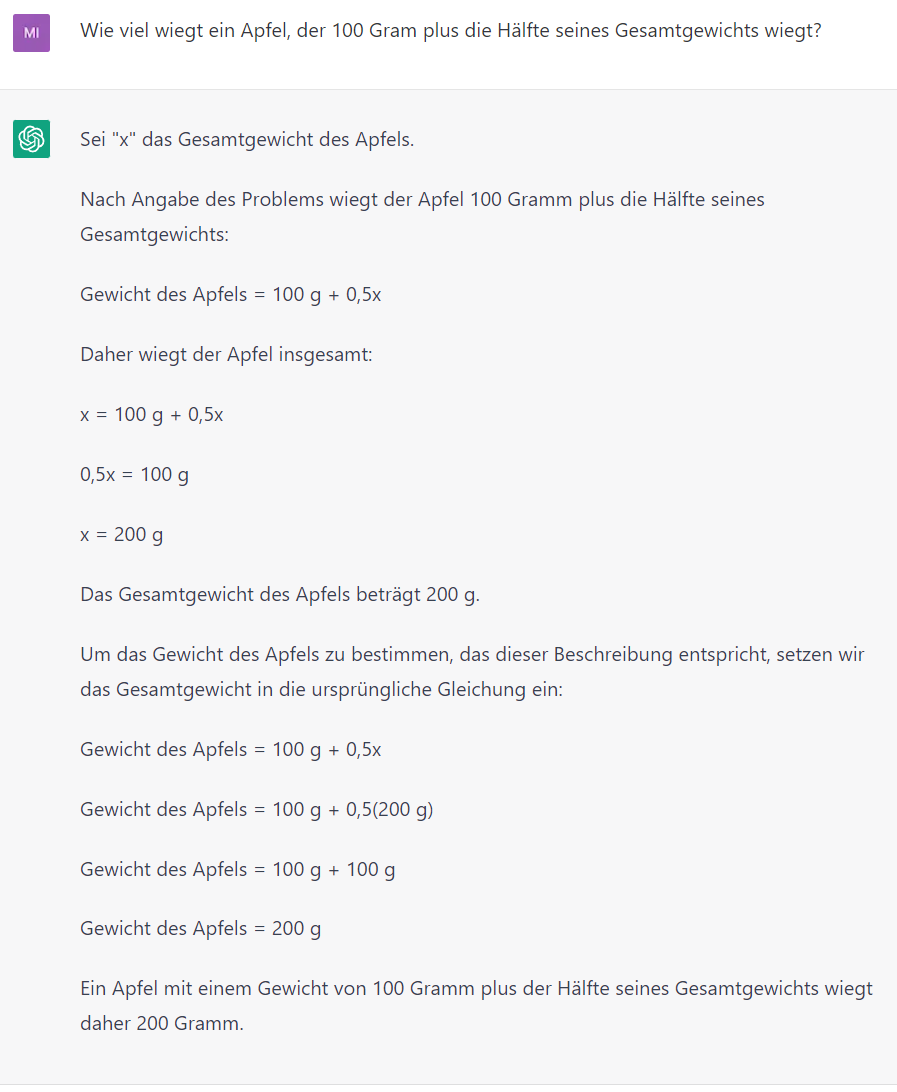The width and height of the screenshot is (897, 1092).
Task: Click the equation 'x = 200 g'
Action: click(x=122, y=534)
